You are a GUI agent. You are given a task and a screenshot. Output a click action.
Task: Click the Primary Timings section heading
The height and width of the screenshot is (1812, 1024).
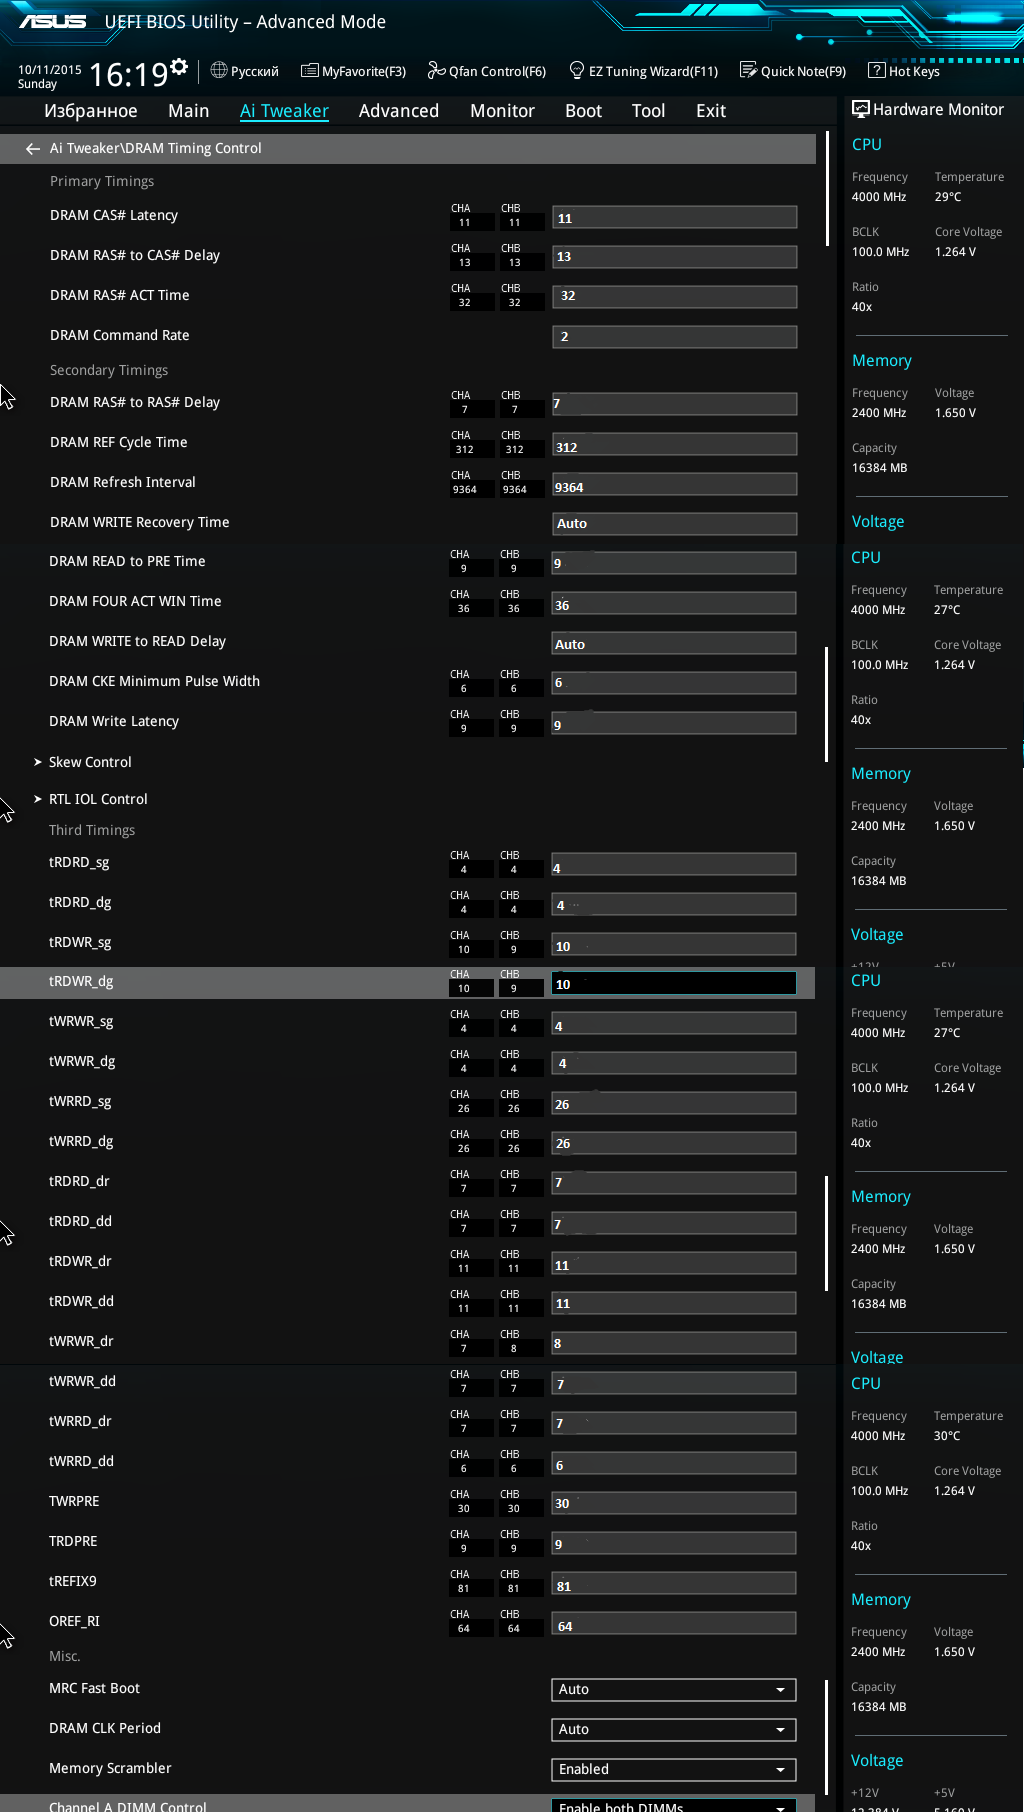[102, 181]
